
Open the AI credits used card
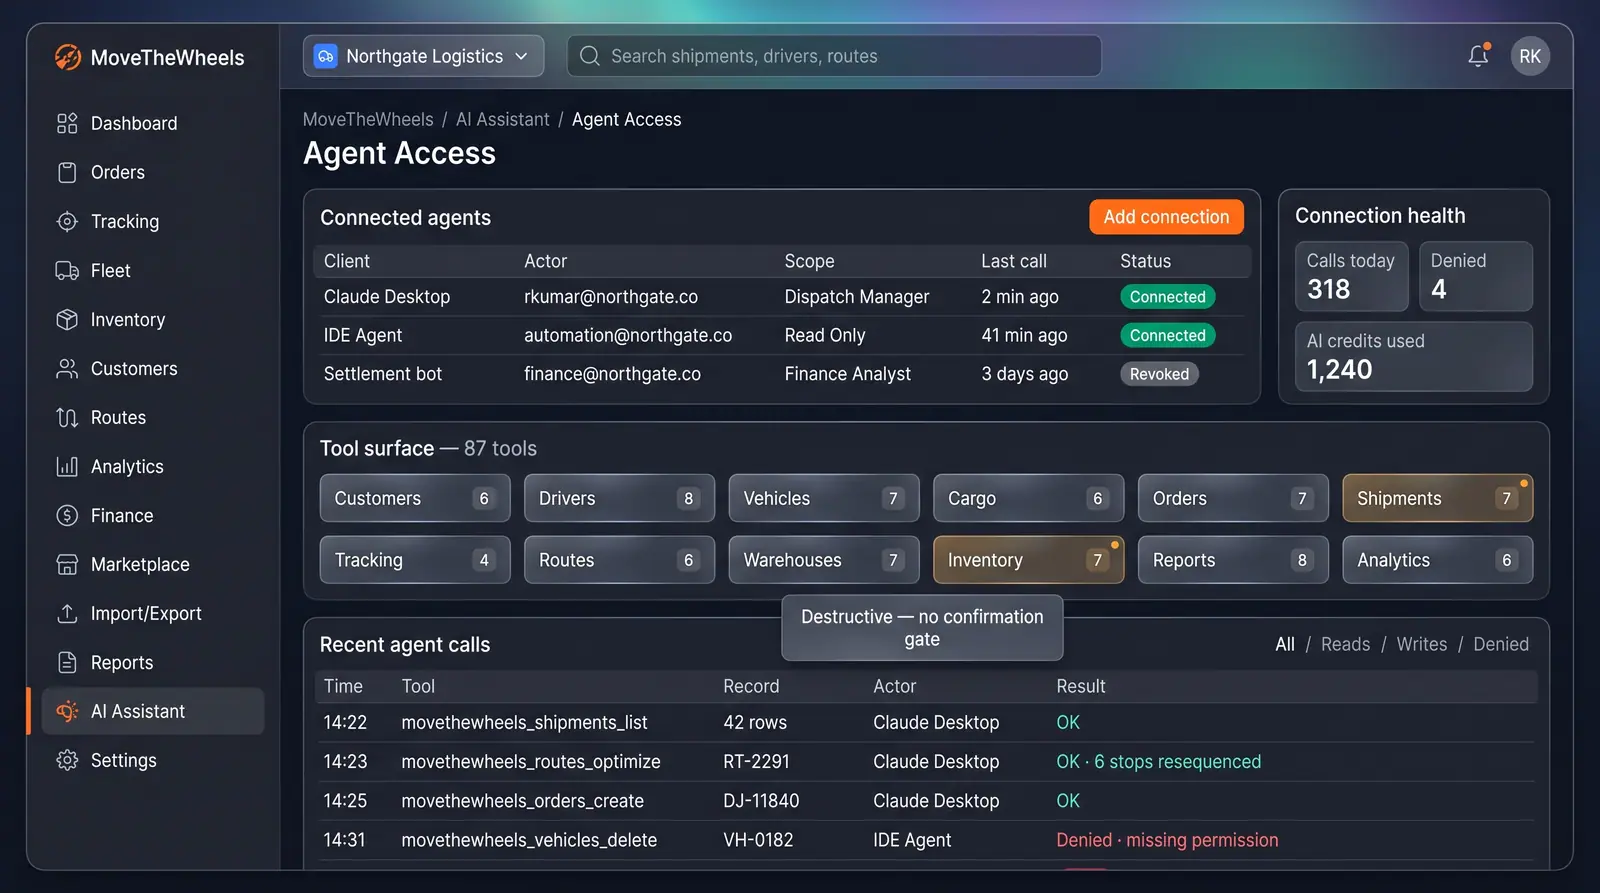(x=1414, y=356)
